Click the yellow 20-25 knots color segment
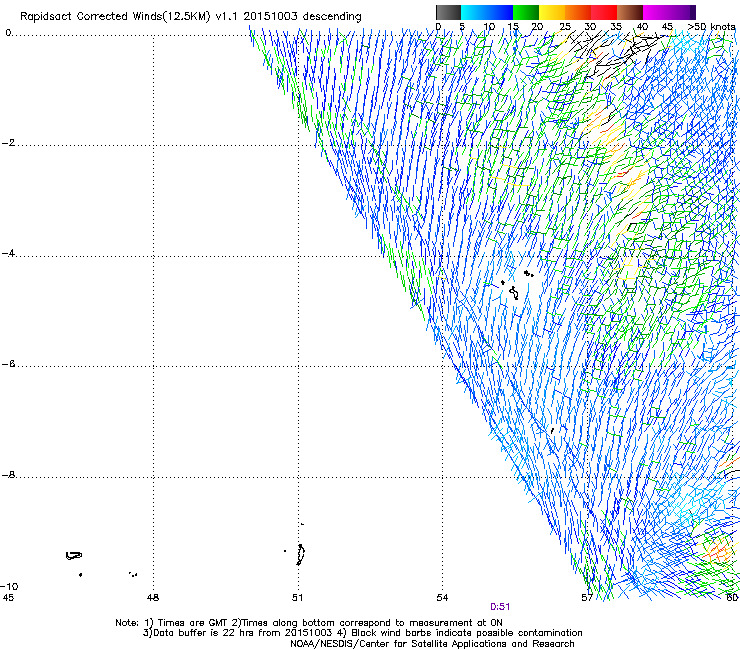 552,12
